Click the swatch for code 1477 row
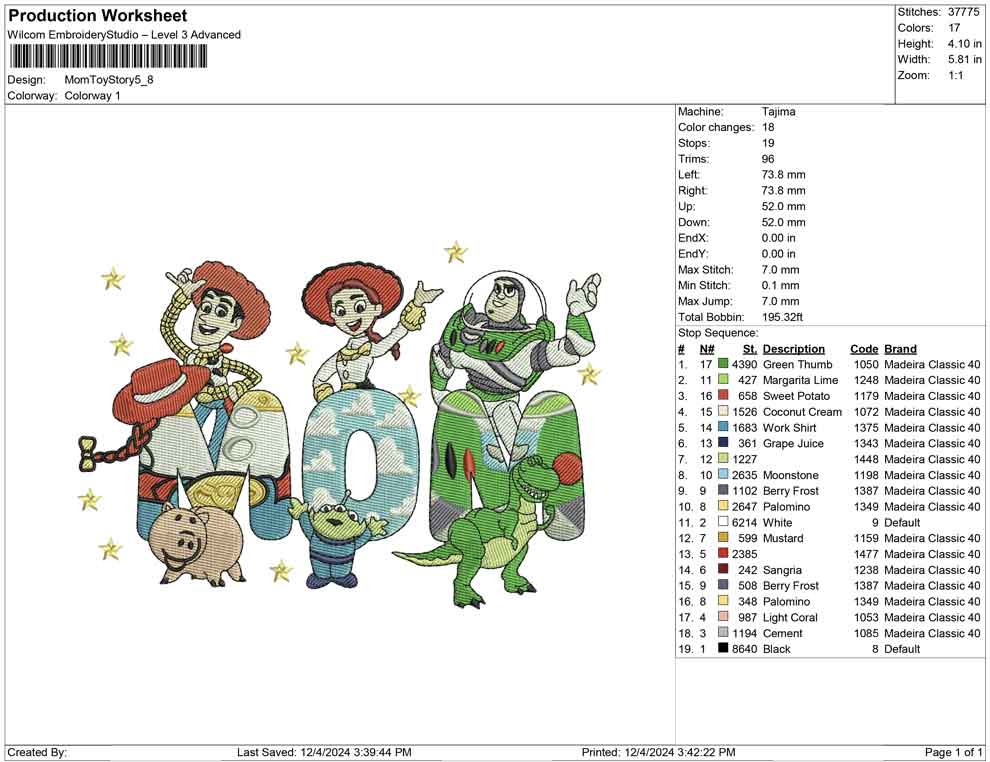The image size is (990, 762). 723,554
